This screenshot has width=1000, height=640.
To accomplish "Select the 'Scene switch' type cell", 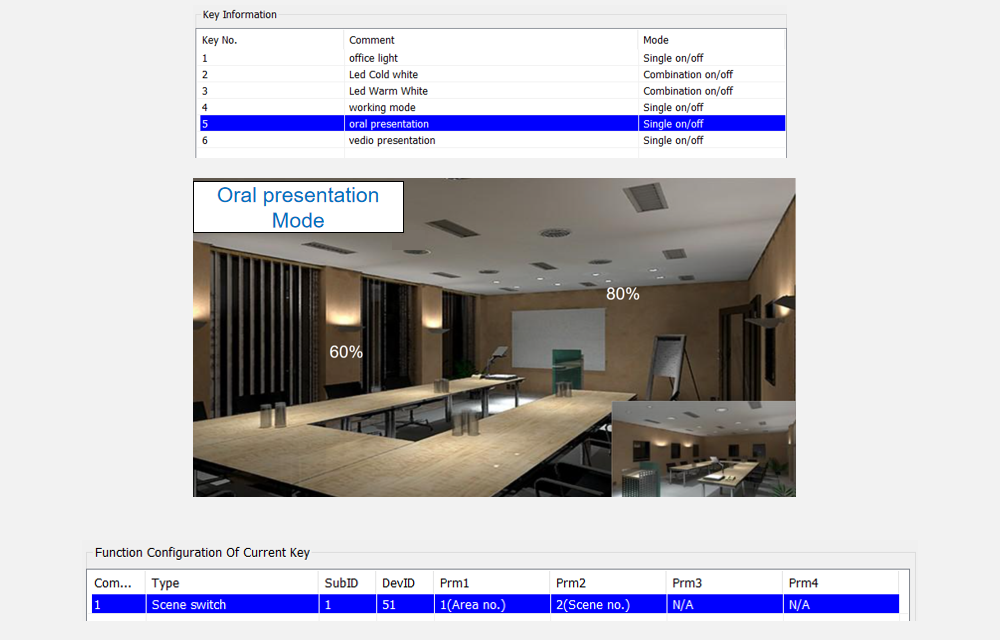I will click(x=232, y=604).
